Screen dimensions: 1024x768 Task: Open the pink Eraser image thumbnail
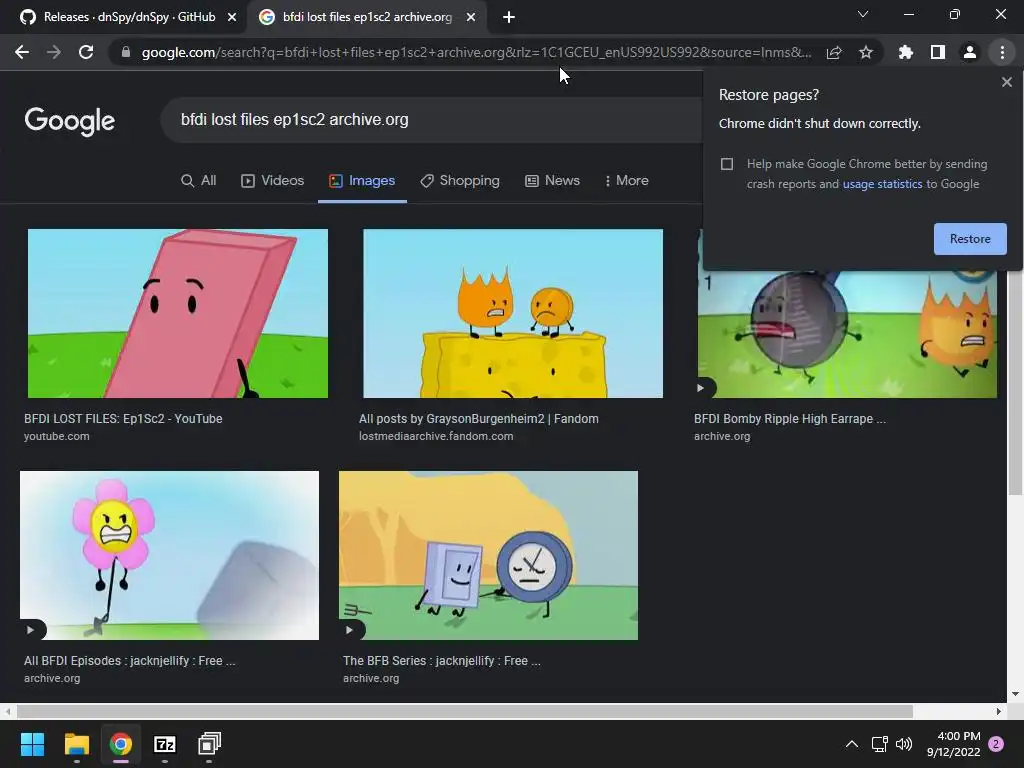(178, 313)
